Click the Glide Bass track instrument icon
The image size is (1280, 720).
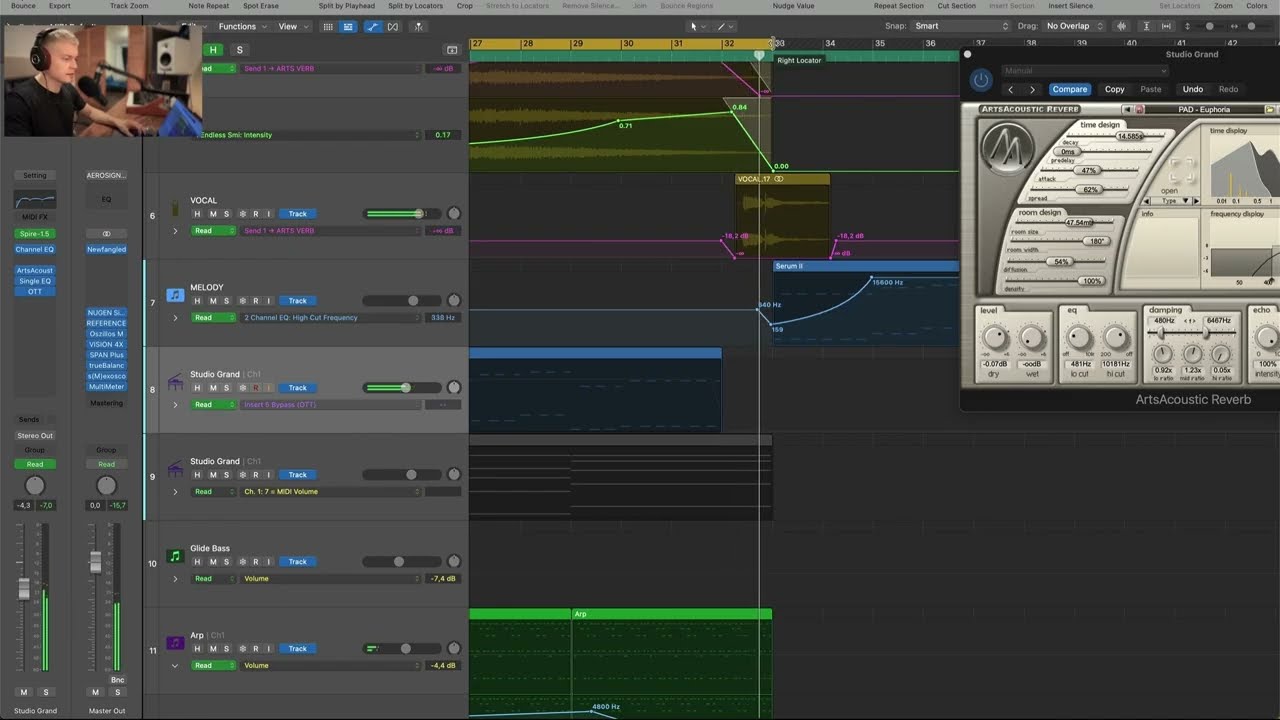tap(175, 556)
